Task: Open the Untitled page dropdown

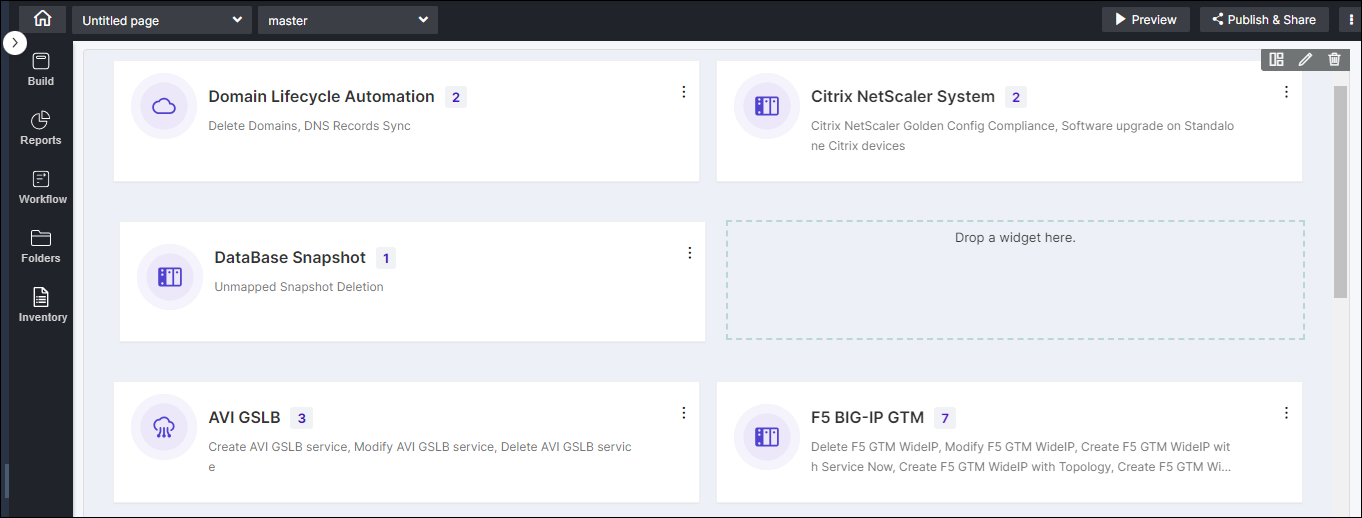Action: 162,20
